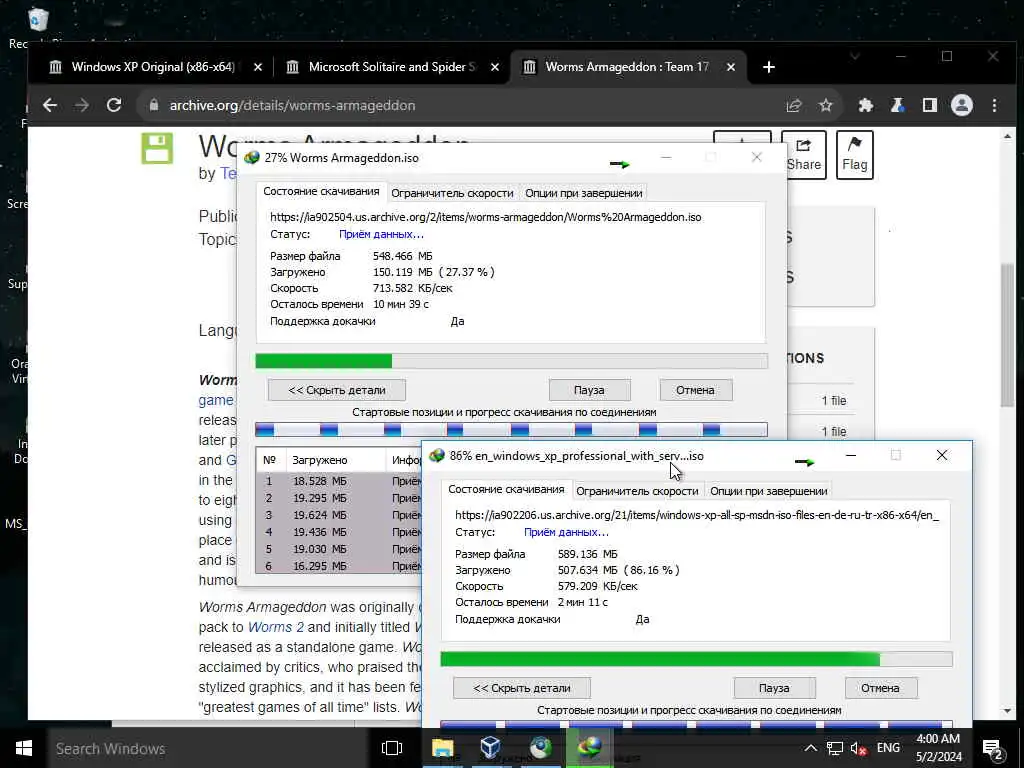The height and width of the screenshot is (768, 1024).
Task: Click Отмена in Windows XP download
Action: [880, 688]
